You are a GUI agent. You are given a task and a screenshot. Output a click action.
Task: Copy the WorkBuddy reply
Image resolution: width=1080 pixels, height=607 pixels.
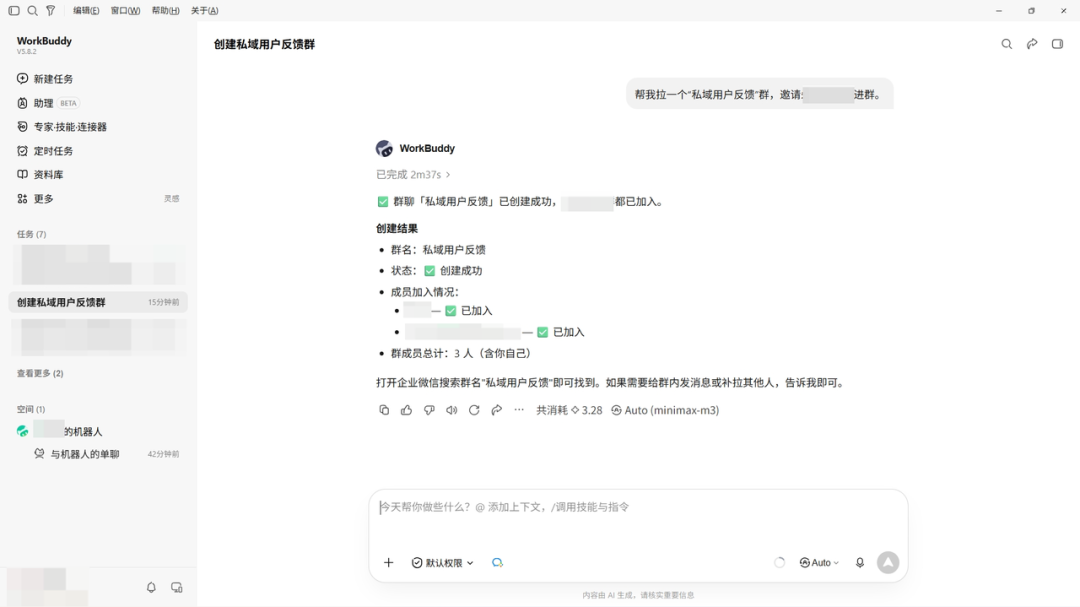pos(384,410)
